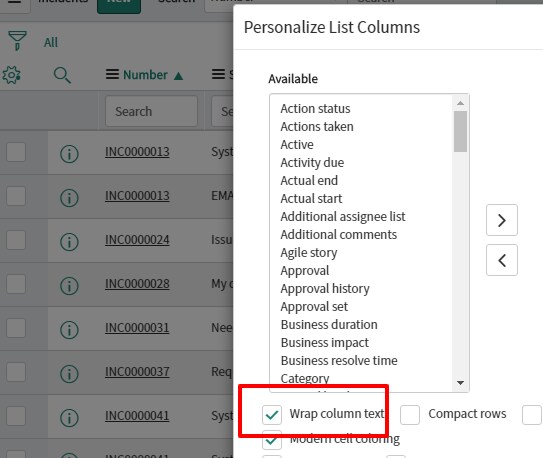Toggle Modern cell coloring checkbox
This screenshot has height=458, width=543.
272,440
